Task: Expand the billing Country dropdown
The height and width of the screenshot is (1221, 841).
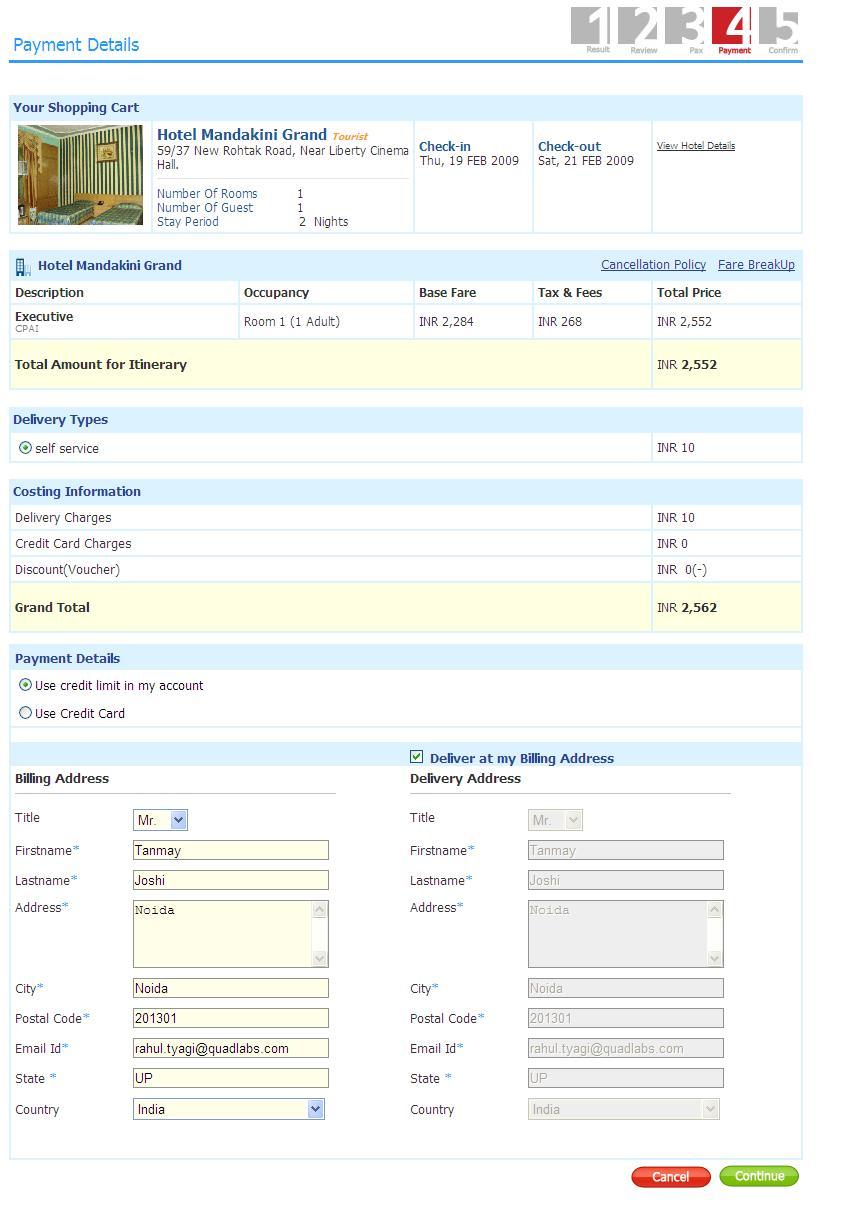Action: point(229,1109)
